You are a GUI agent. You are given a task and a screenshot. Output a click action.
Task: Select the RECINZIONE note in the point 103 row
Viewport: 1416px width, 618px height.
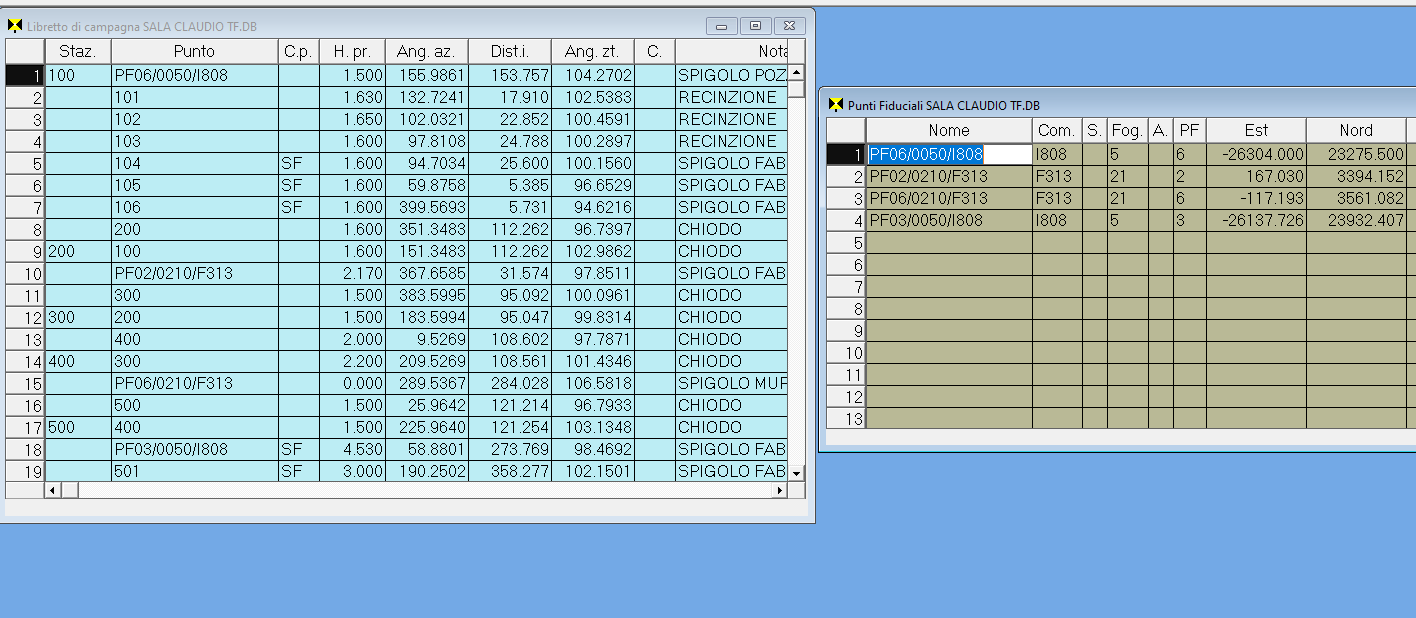(x=732, y=141)
